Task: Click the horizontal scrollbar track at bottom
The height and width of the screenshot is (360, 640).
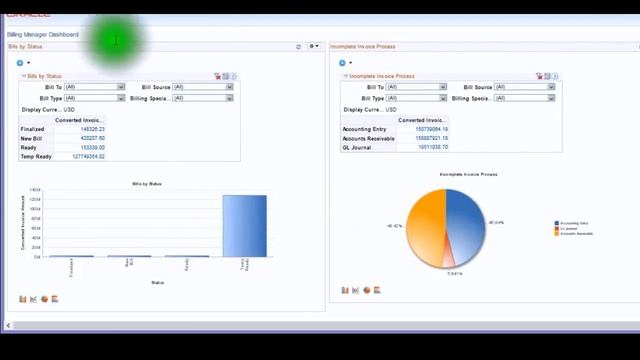Action: [327, 325]
